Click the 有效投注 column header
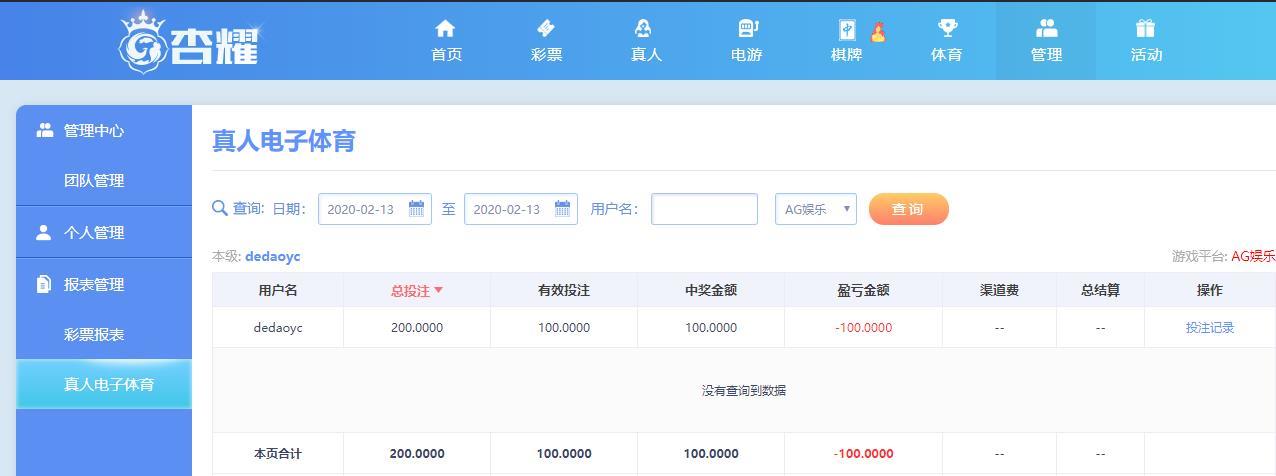Image resolution: width=1276 pixels, height=476 pixels. pos(564,290)
